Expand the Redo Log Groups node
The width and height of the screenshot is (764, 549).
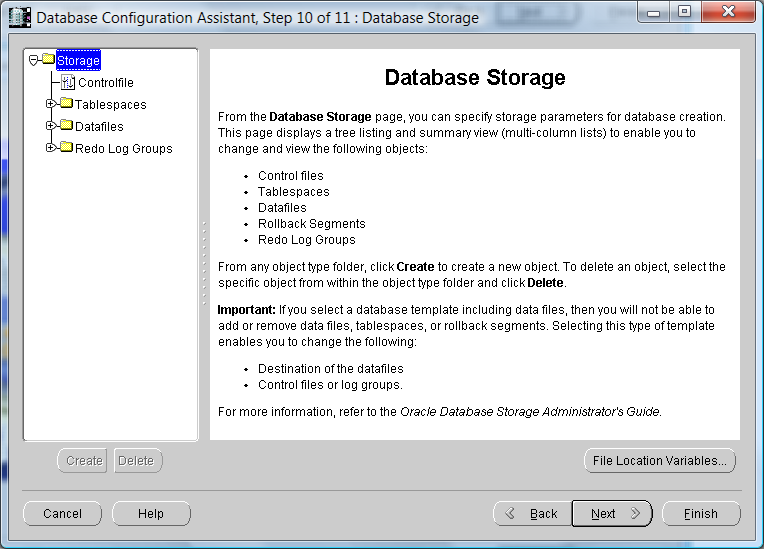[x=51, y=148]
